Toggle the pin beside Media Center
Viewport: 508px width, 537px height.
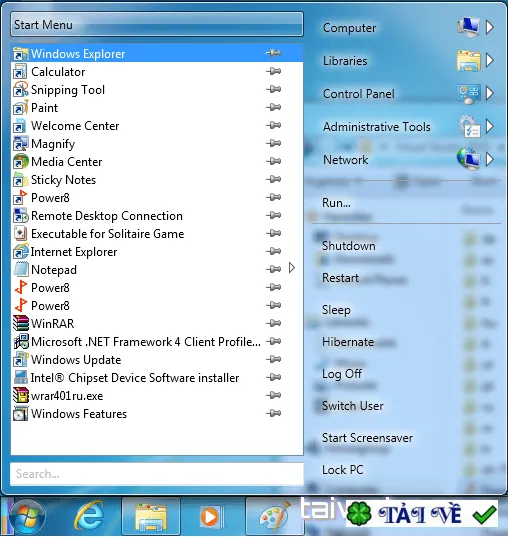(x=273, y=161)
